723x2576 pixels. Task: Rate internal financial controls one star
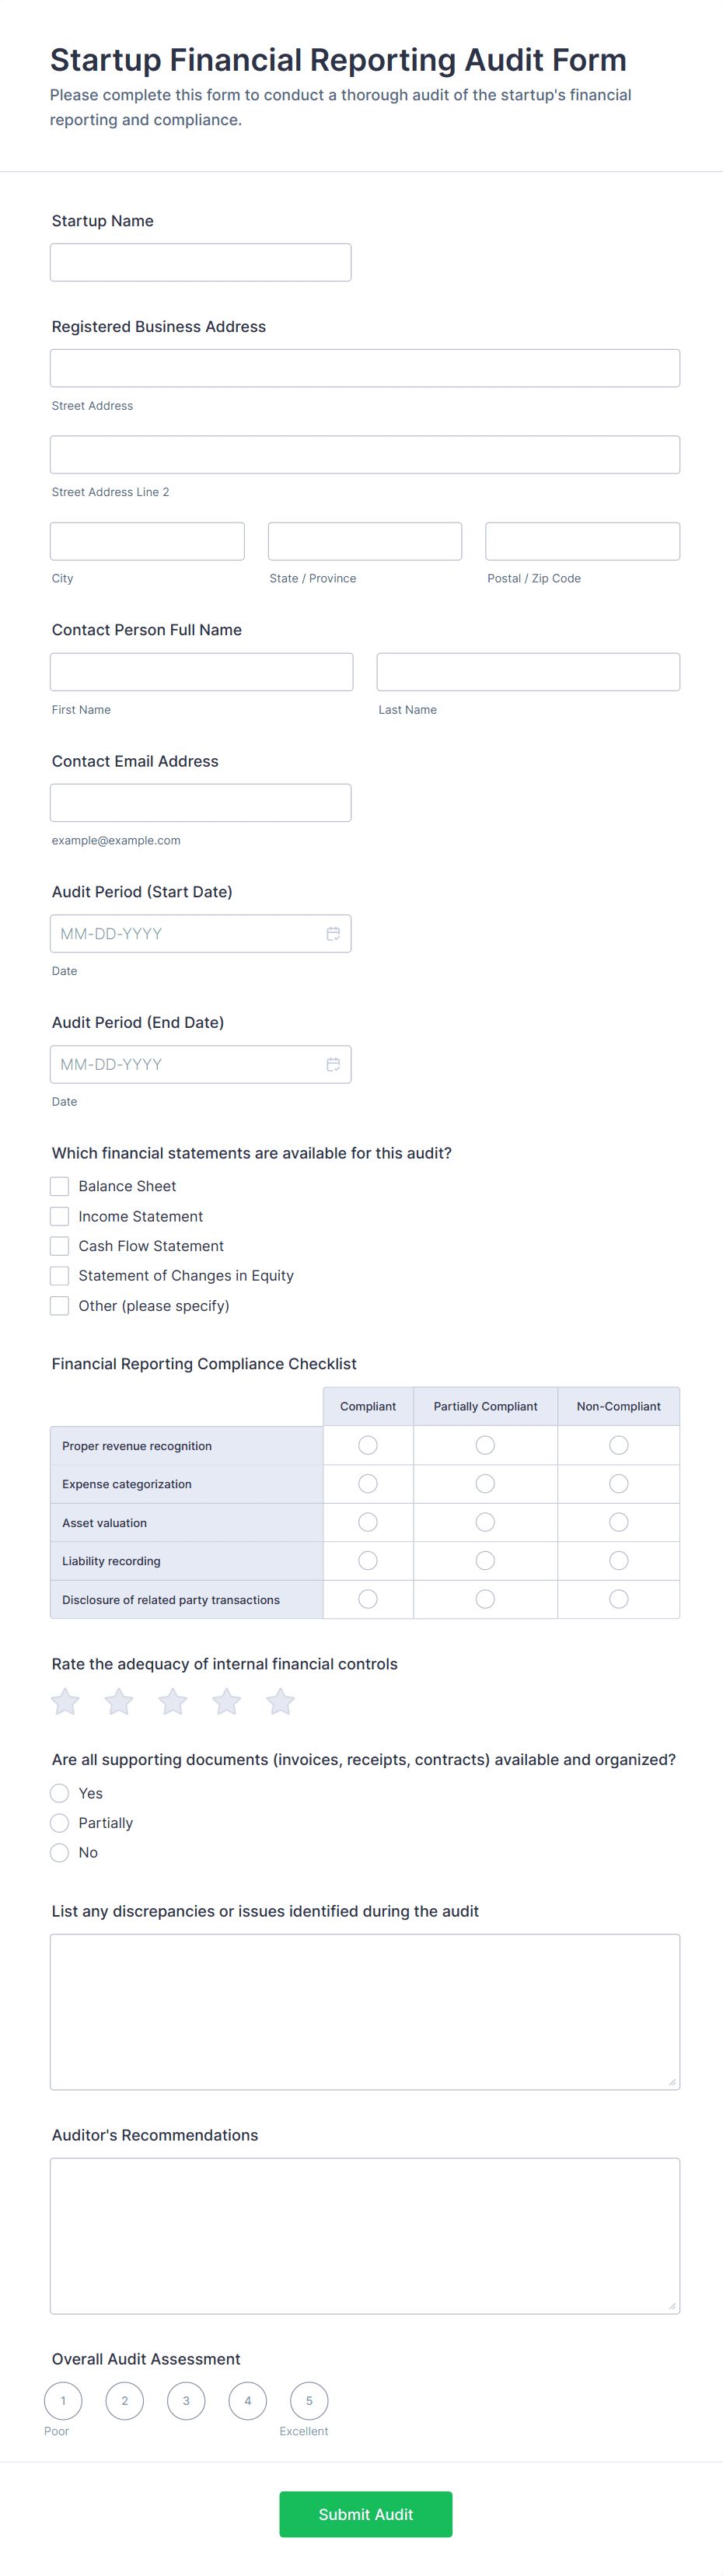[65, 1701]
